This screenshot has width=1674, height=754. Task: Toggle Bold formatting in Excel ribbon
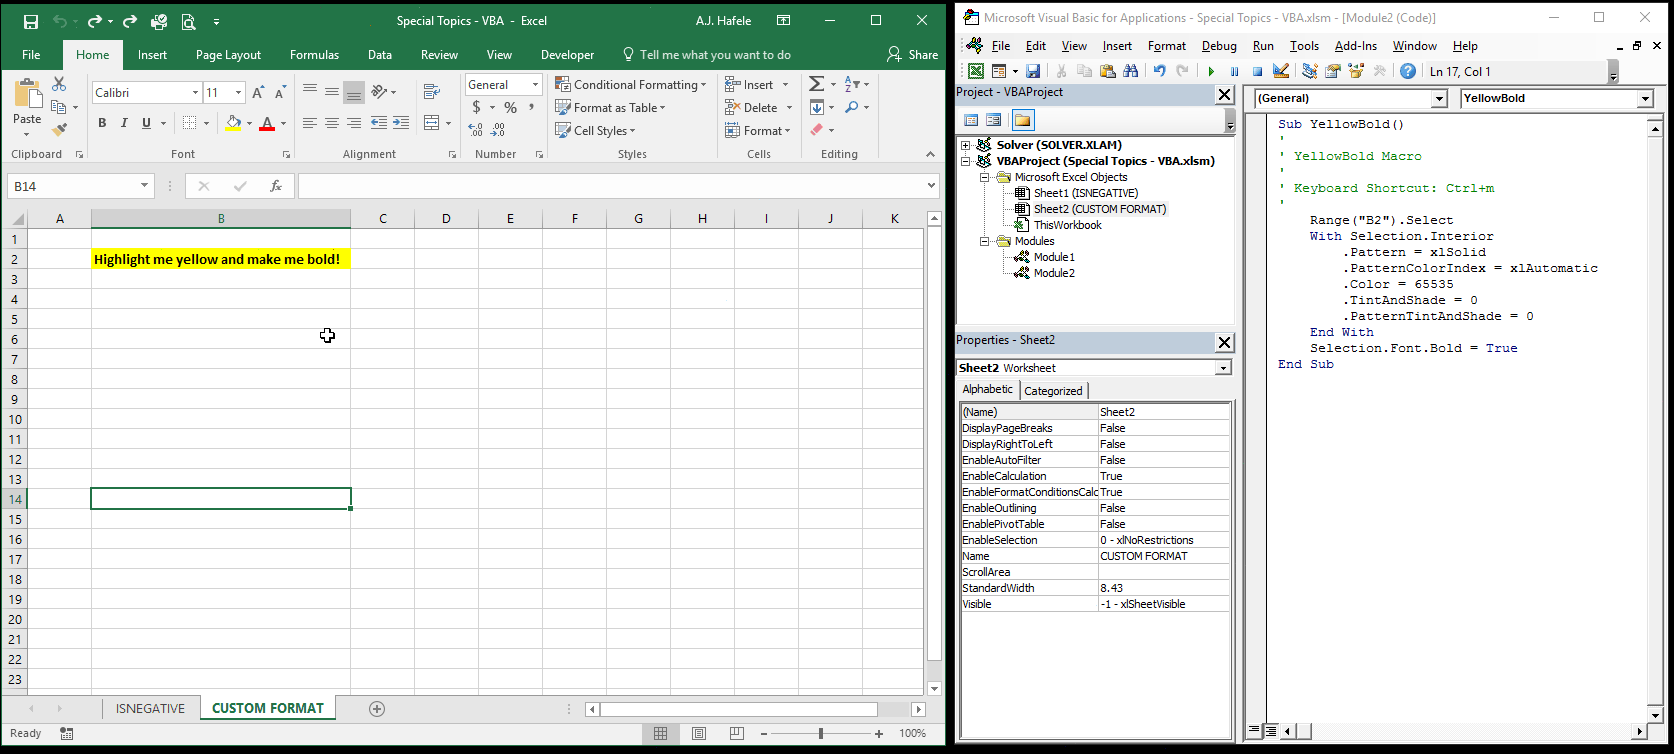point(102,123)
